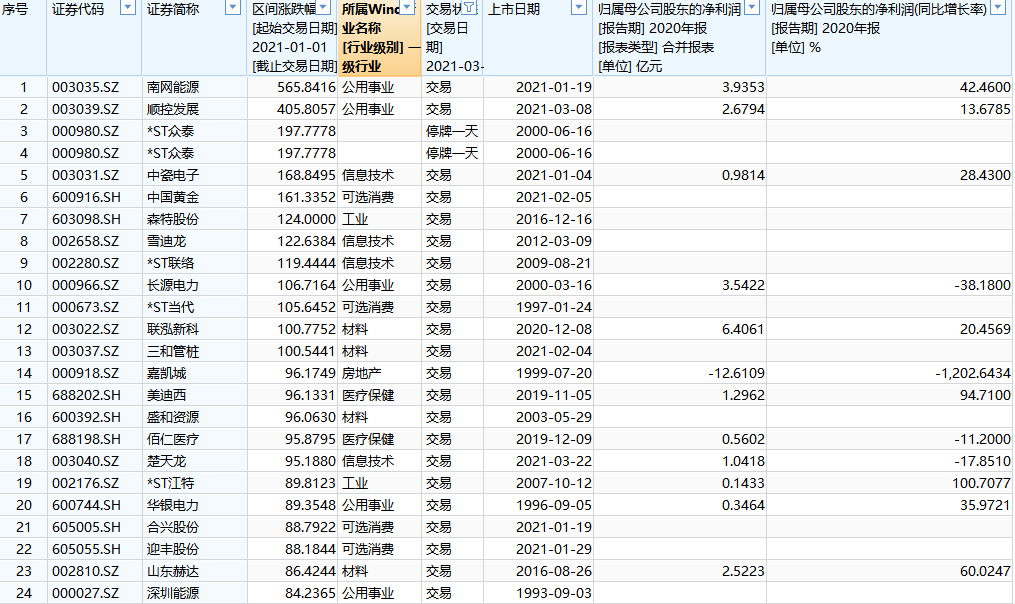Click stock name 佰仁医疗
1015x604 pixels.
pos(173,440)
